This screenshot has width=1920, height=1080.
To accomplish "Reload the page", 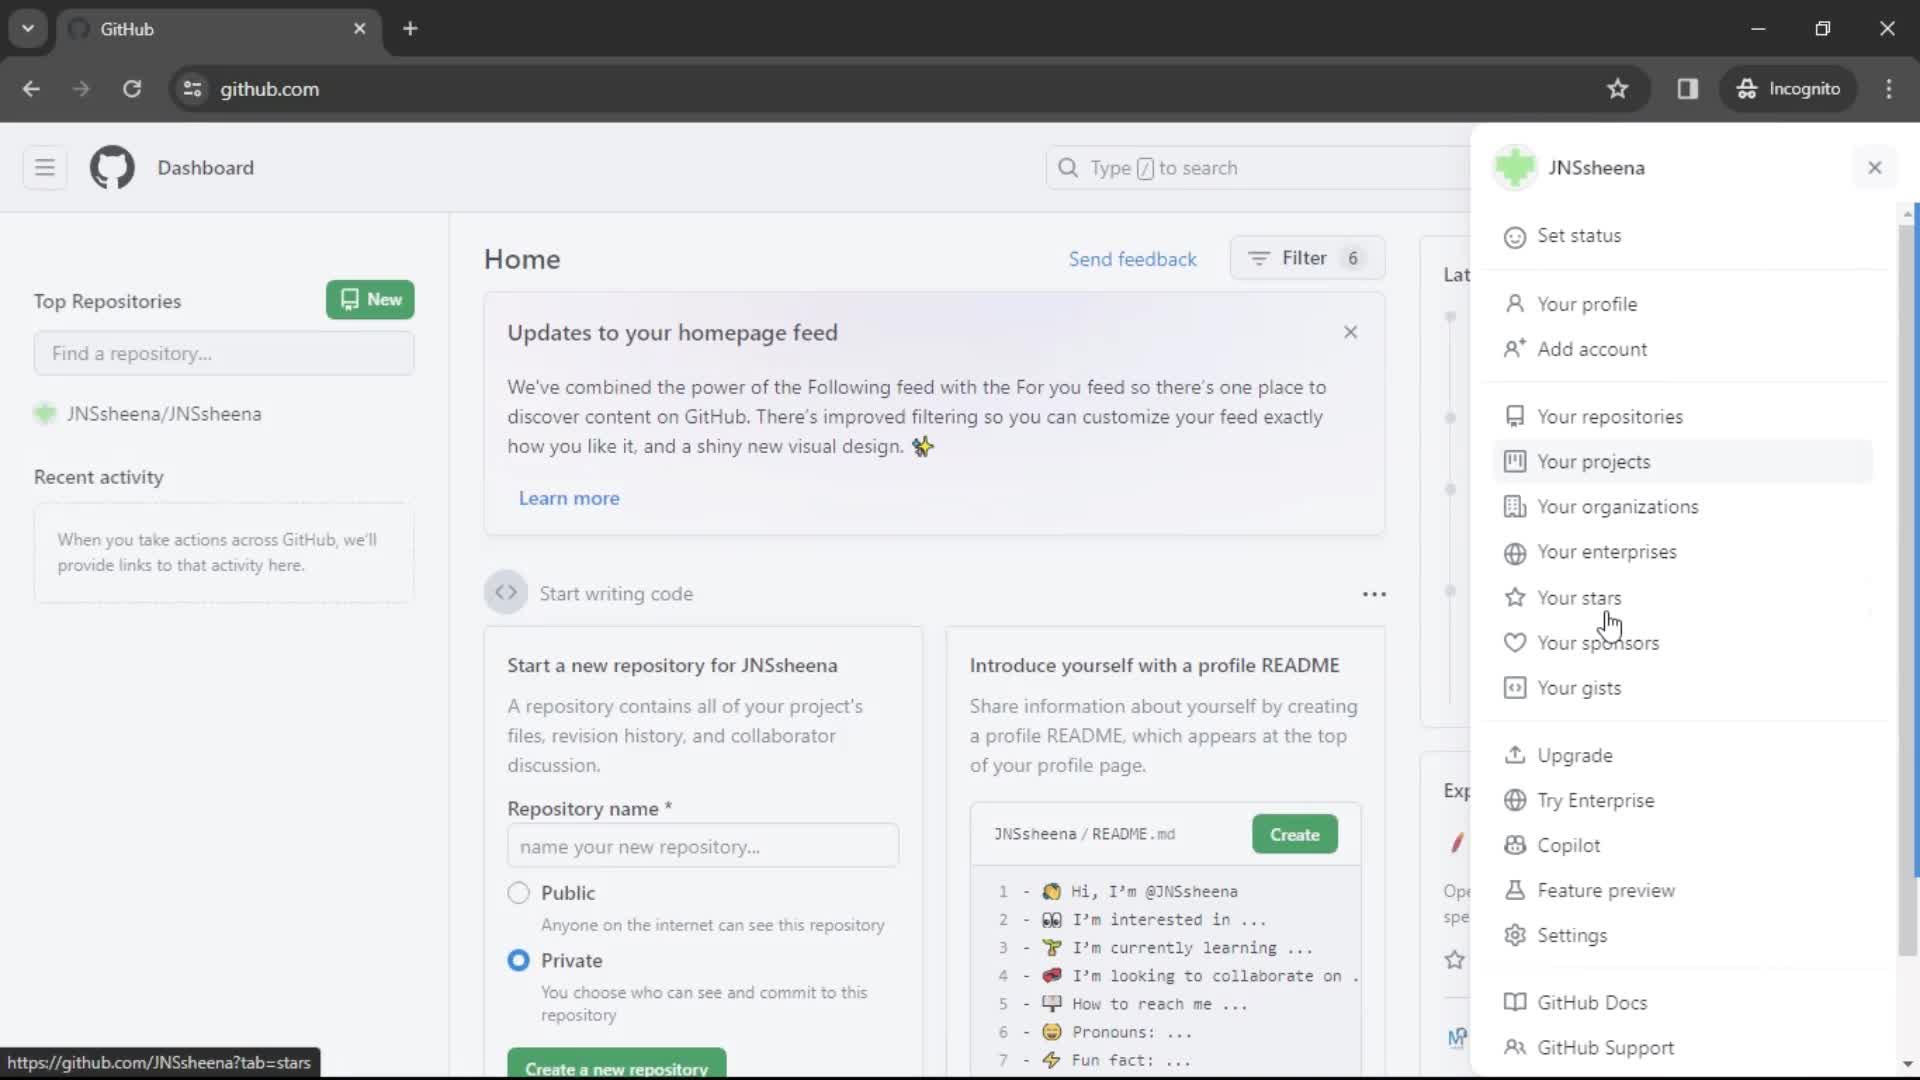I will [131, 89].
